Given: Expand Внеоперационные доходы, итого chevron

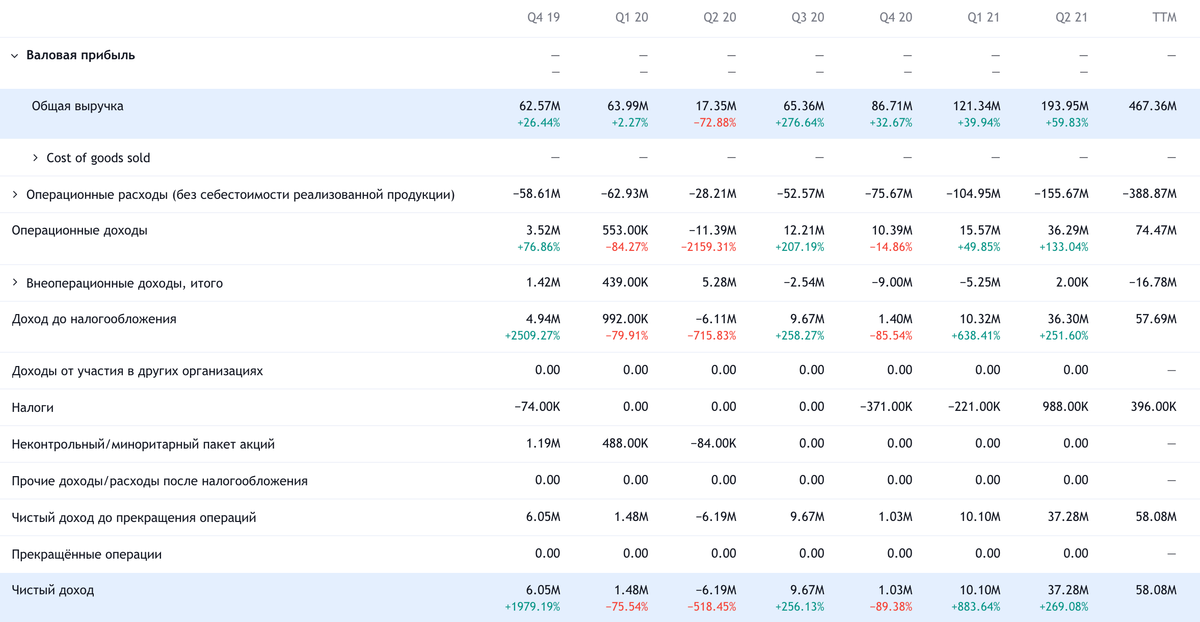Looking at the screenshot, I should click(x=14, y=283).
